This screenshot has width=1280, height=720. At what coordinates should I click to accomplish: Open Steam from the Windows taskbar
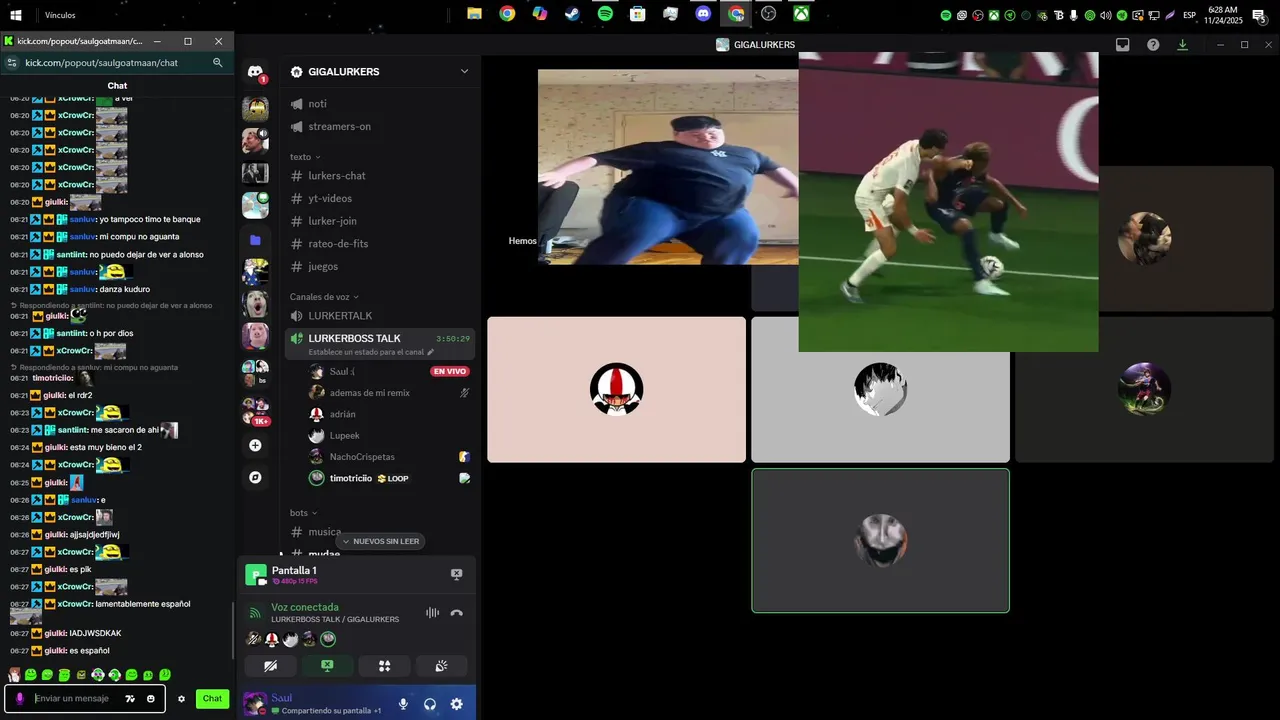572,14
